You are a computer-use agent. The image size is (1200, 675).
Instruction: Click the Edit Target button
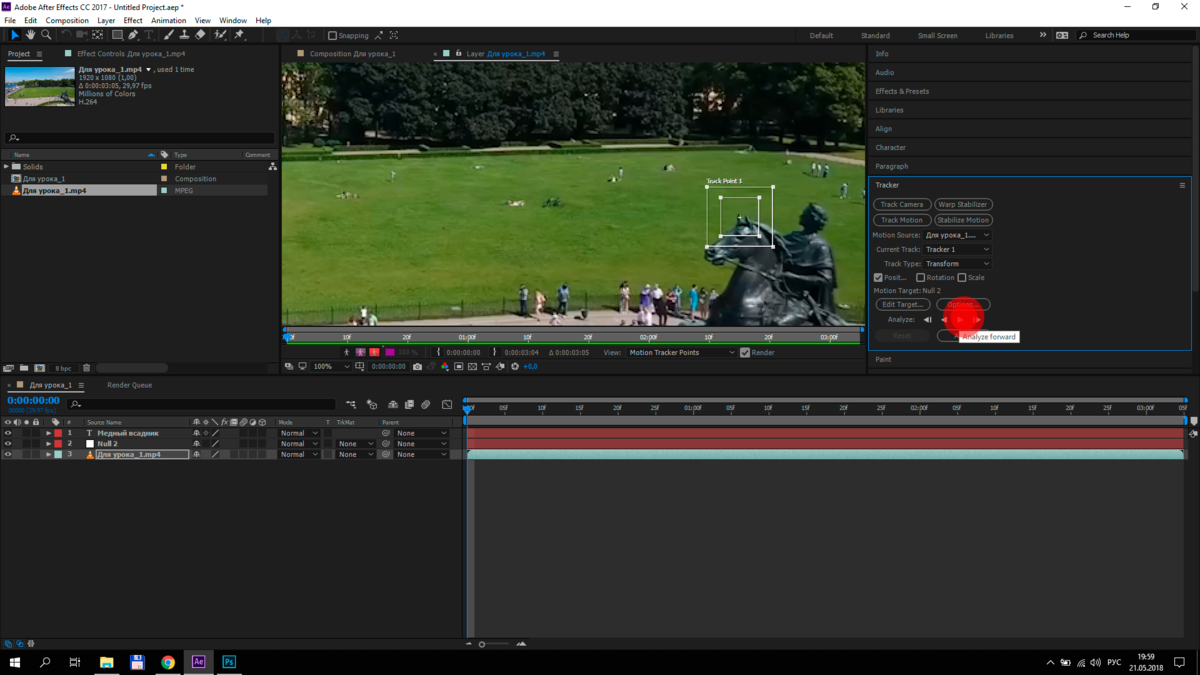pos(901,305)
